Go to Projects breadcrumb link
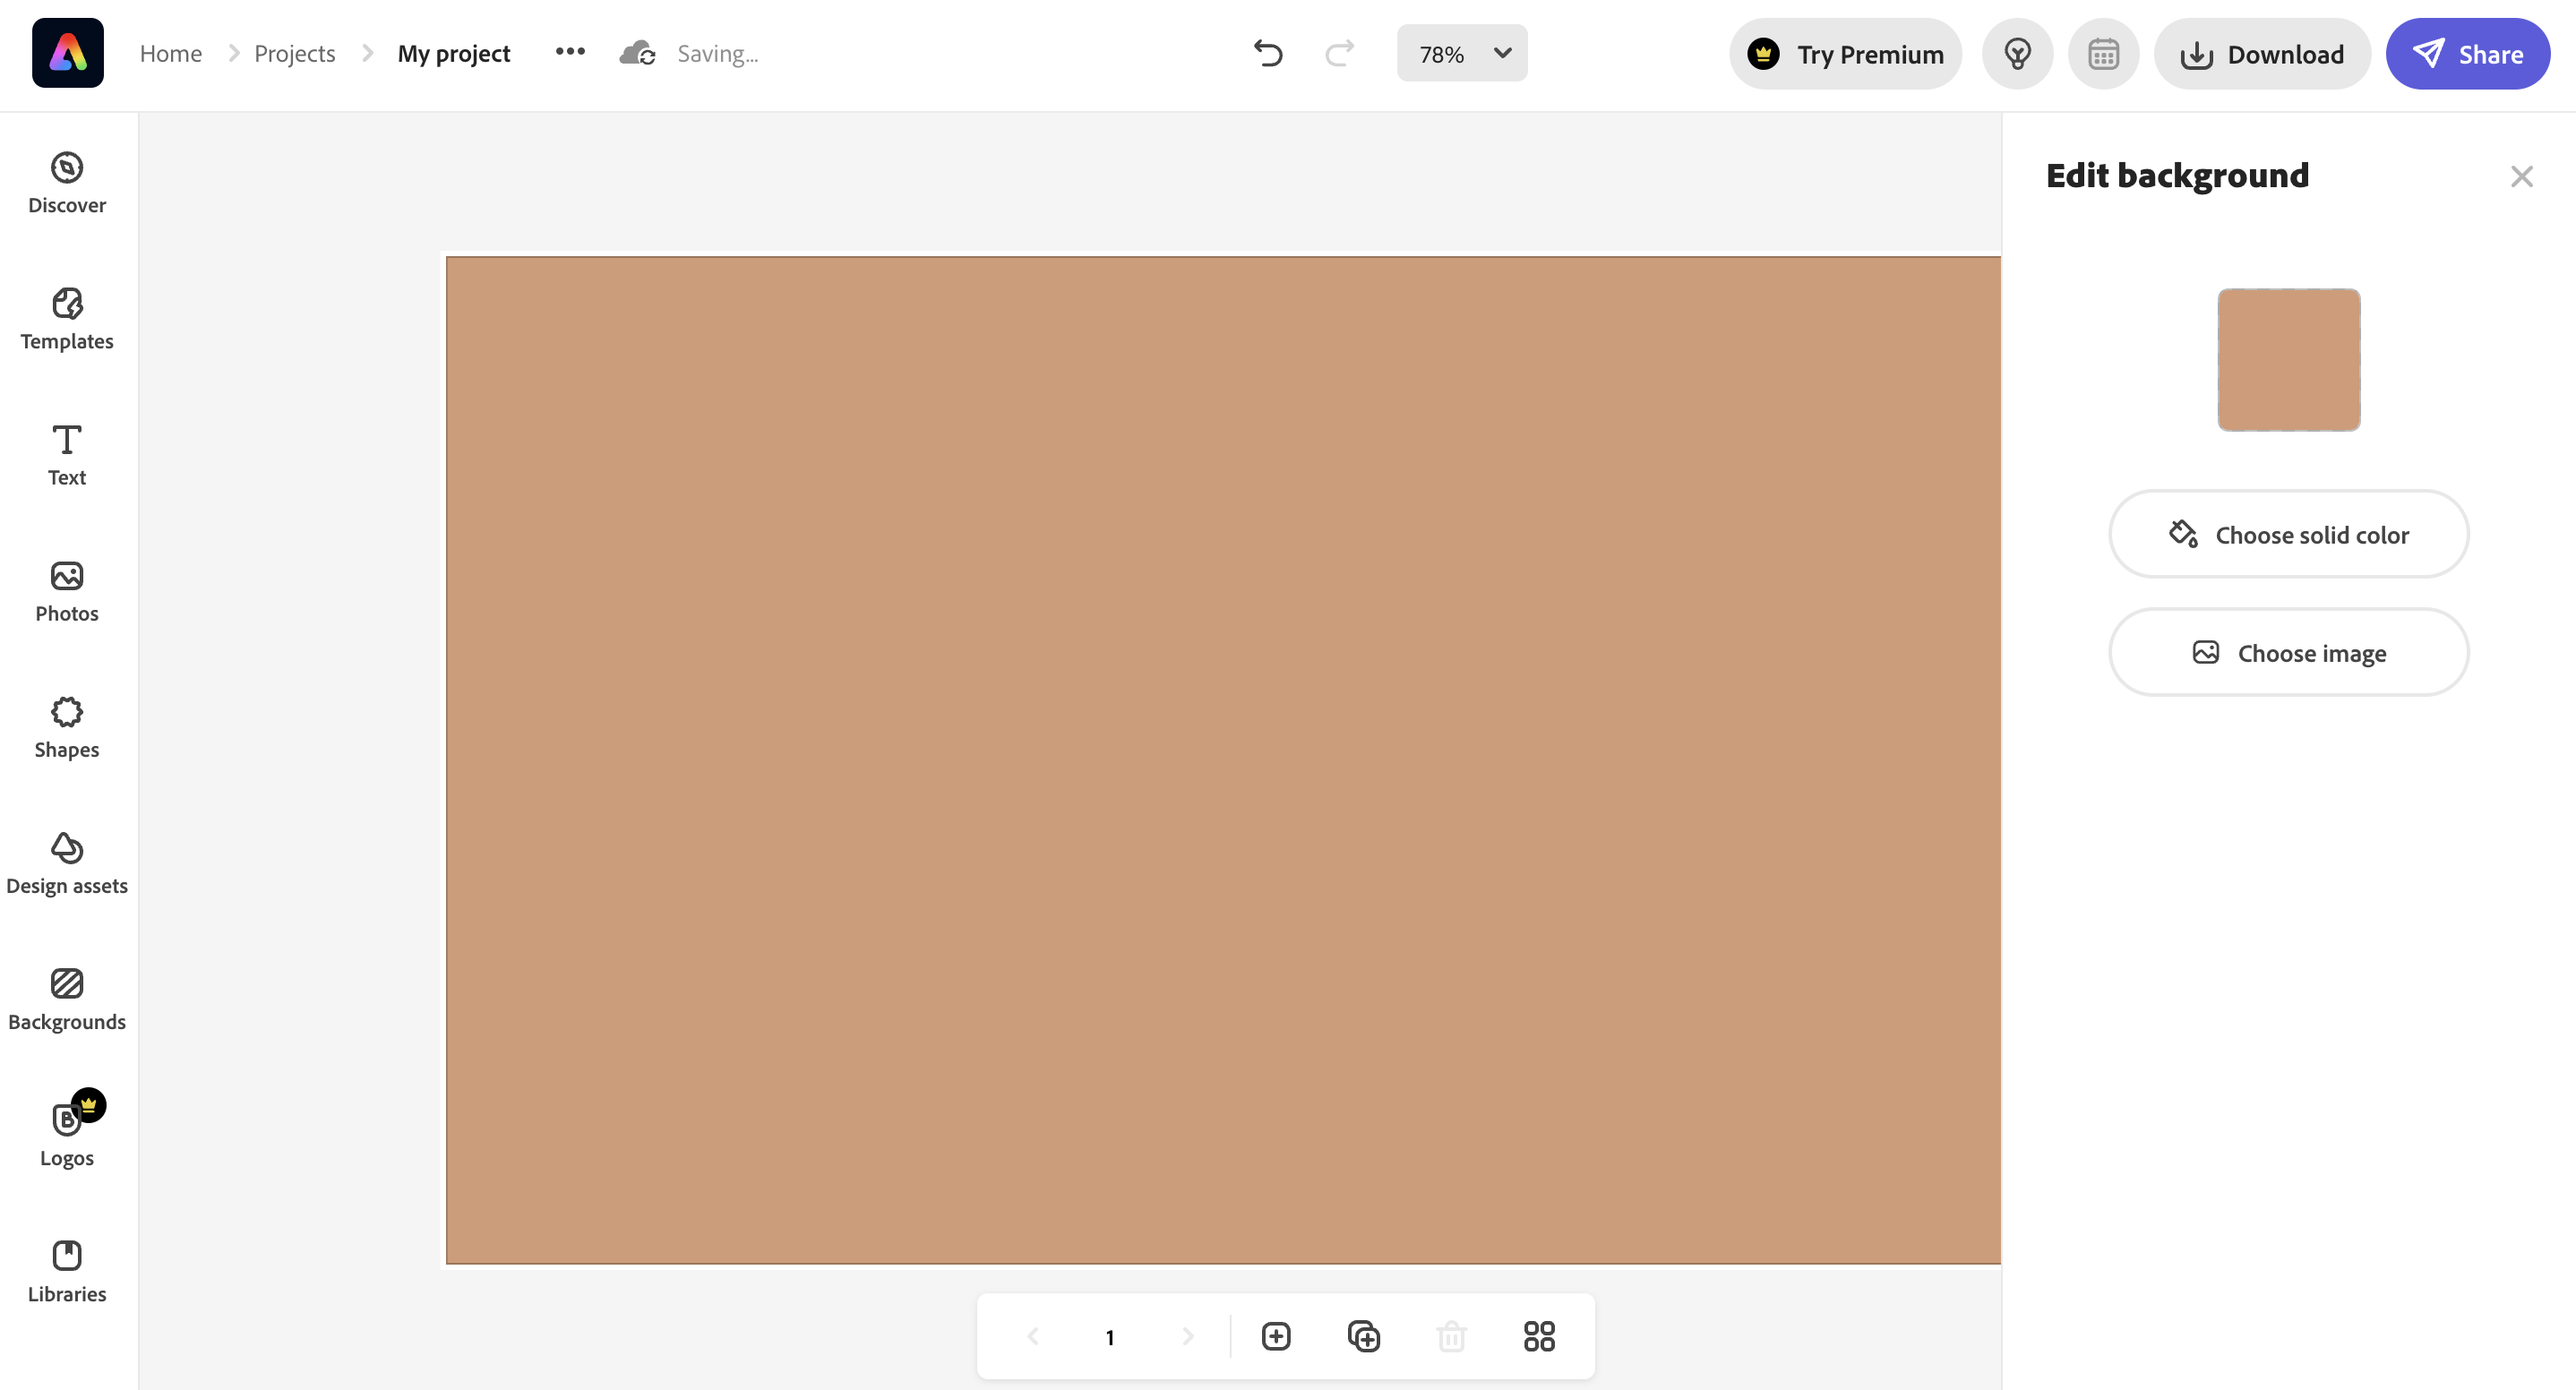The height and width of the screenshot is (1390, 2576). [x=294, y=53]
